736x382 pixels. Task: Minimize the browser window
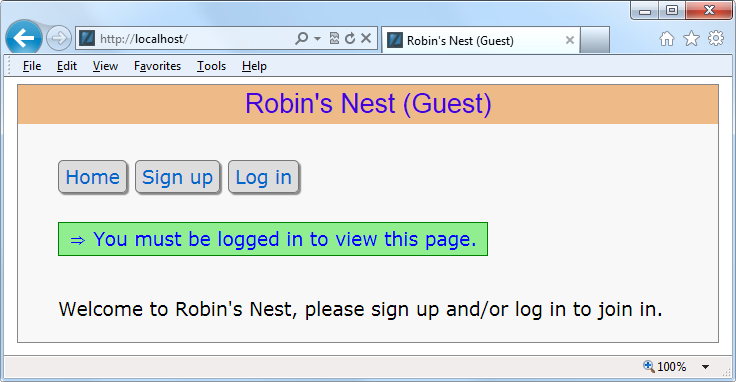point(644,11)
